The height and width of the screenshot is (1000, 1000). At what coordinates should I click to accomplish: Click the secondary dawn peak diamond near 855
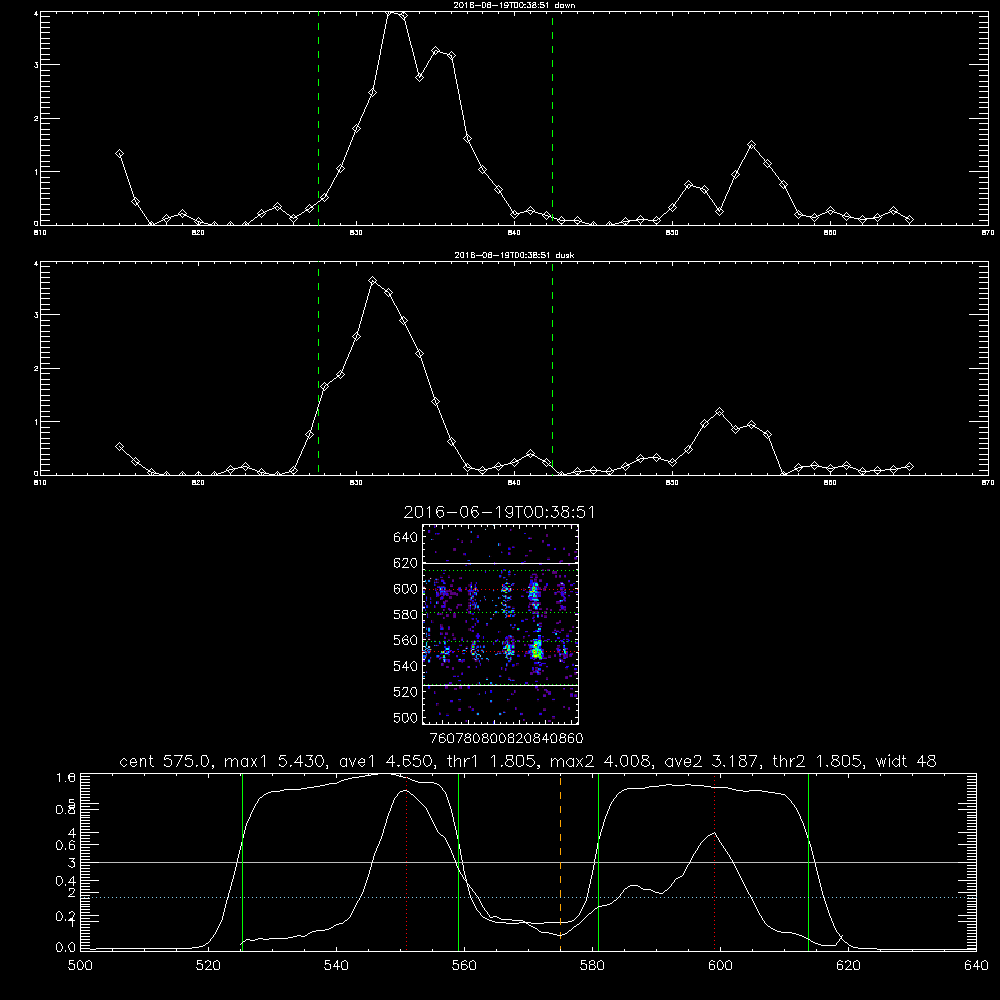coord(751,145)
